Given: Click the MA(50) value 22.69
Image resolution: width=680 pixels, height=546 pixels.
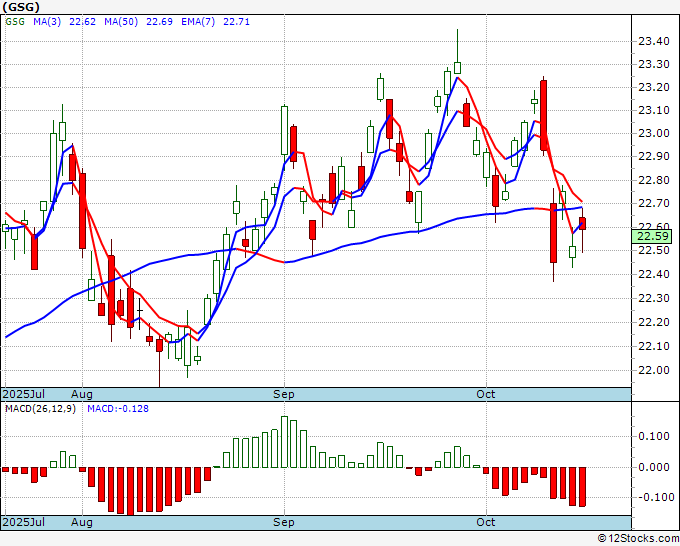Looking at the screenshot, I should point(159,22).
